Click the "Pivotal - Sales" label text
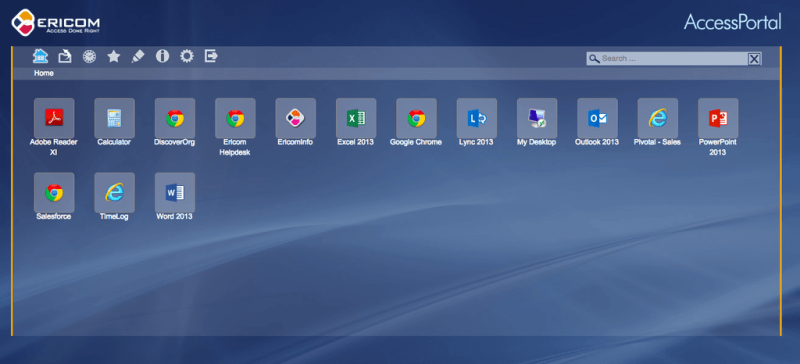 (x=657, y=142)
